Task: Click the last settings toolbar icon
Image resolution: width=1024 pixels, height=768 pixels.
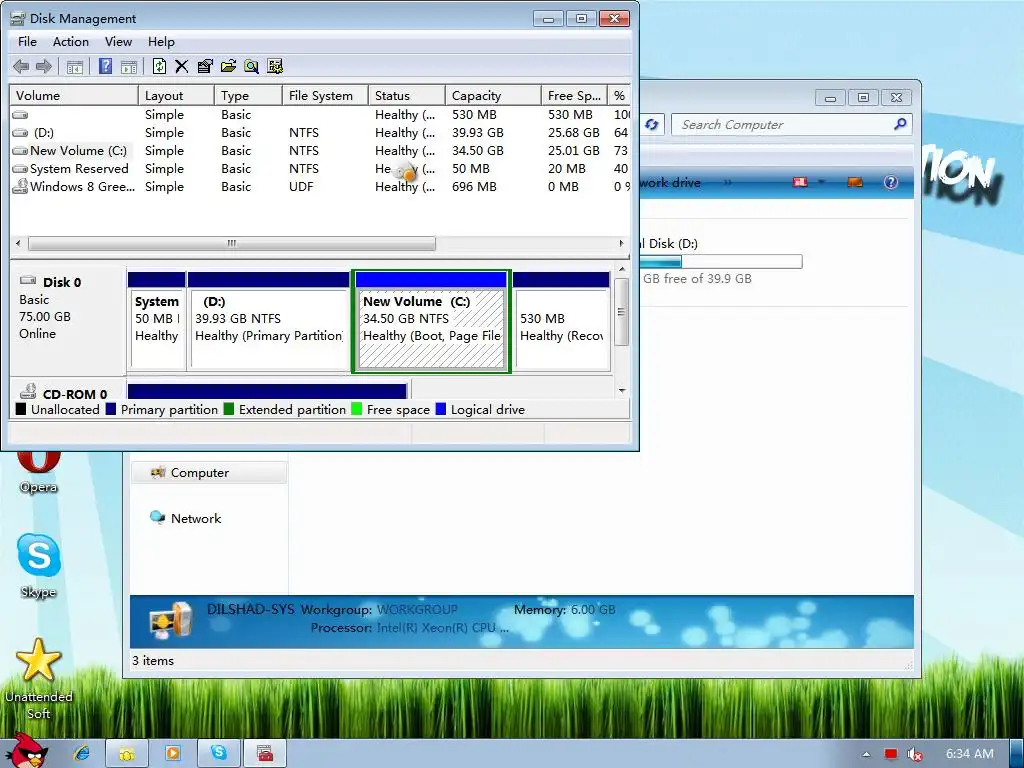Action: pos(275,66)
